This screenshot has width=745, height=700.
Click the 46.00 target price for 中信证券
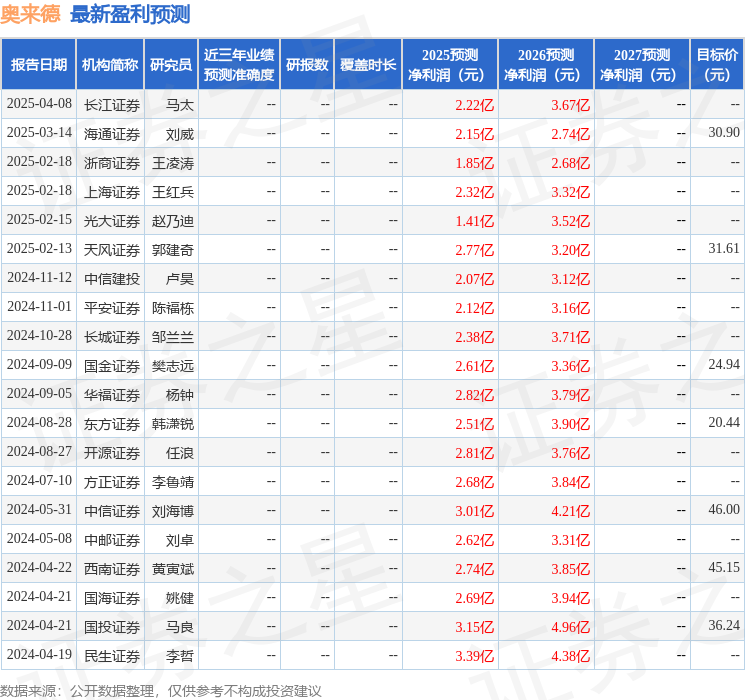tap(723, 510)
